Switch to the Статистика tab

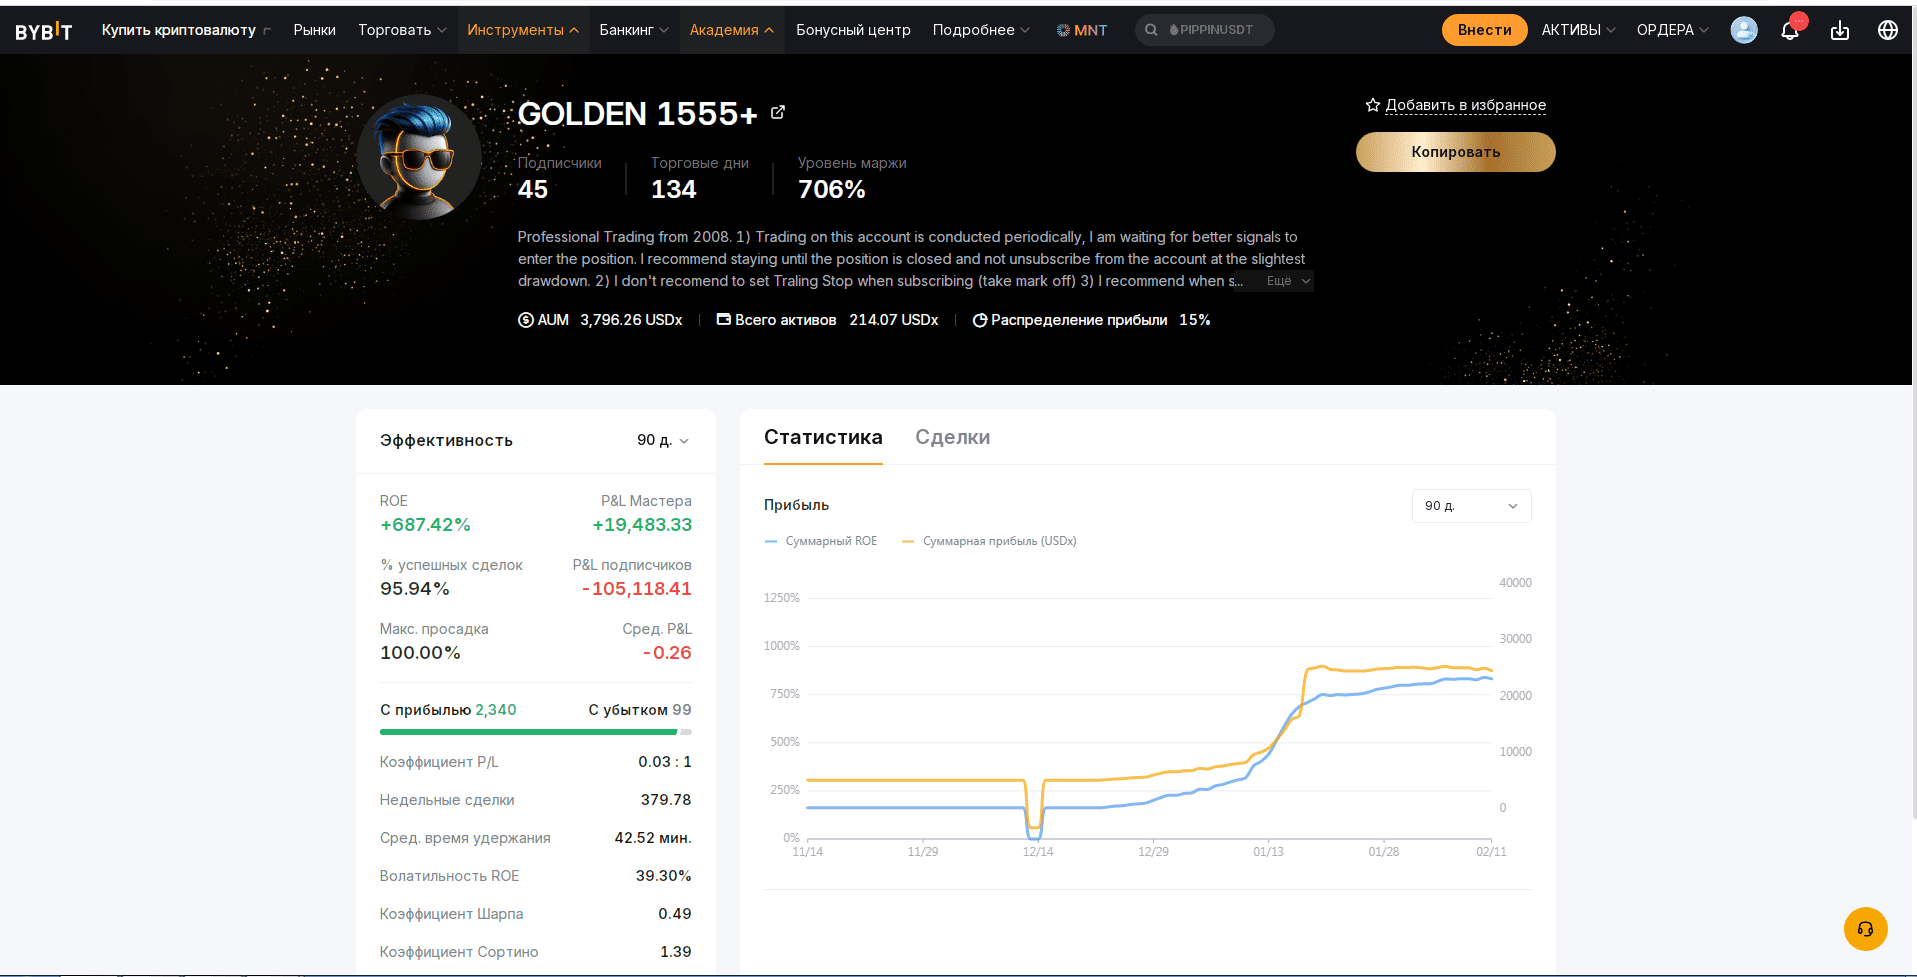[x=823, y=437]
